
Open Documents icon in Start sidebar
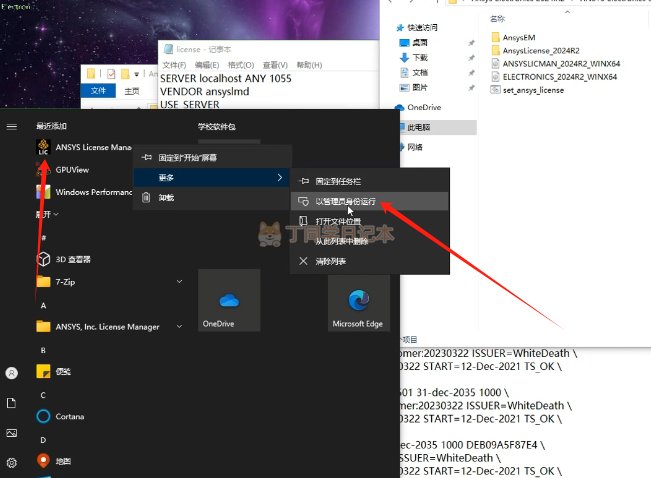(12, 403)
